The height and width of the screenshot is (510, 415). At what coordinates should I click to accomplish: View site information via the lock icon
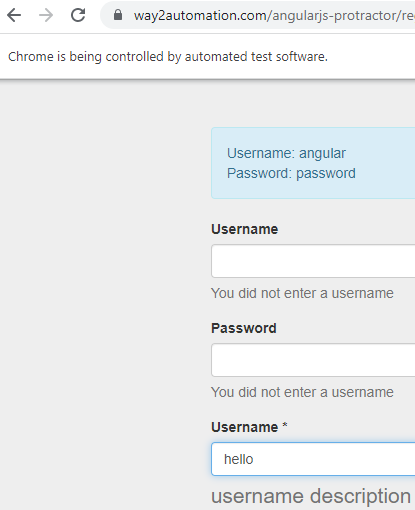[x=118, y=15]
